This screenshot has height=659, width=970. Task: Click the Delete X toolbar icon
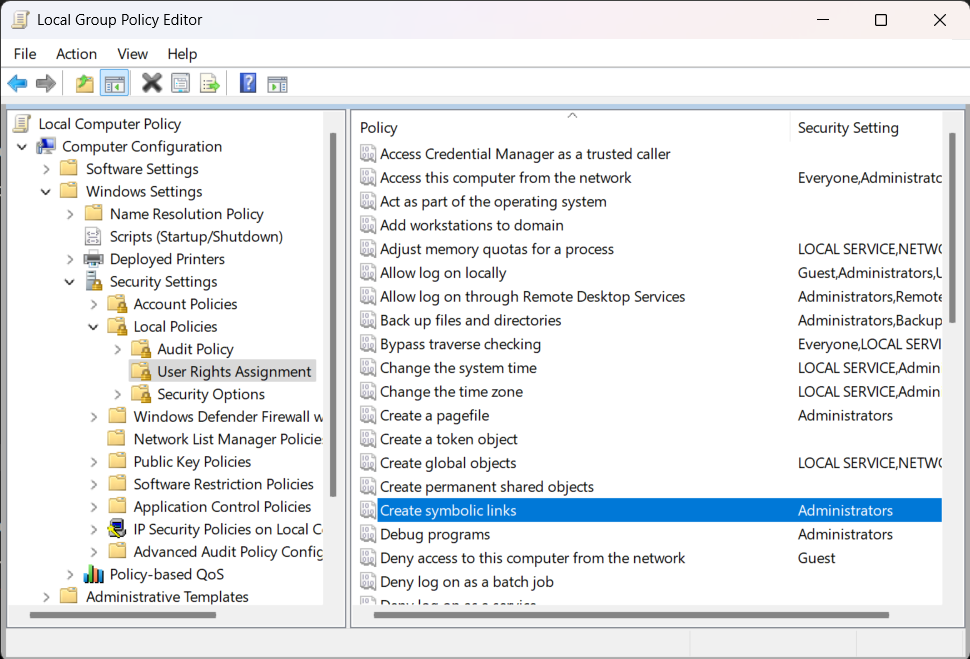coord(151,84)
